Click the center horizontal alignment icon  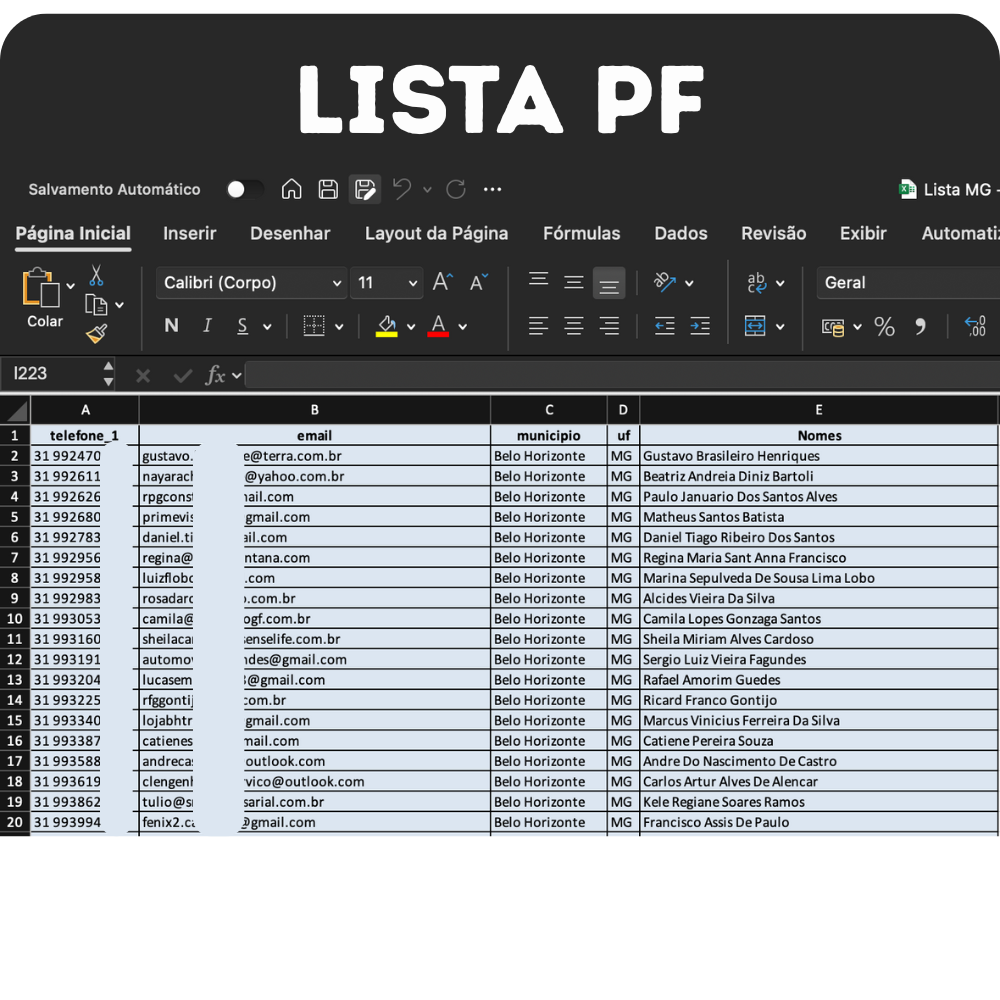(x=573, y=326)
